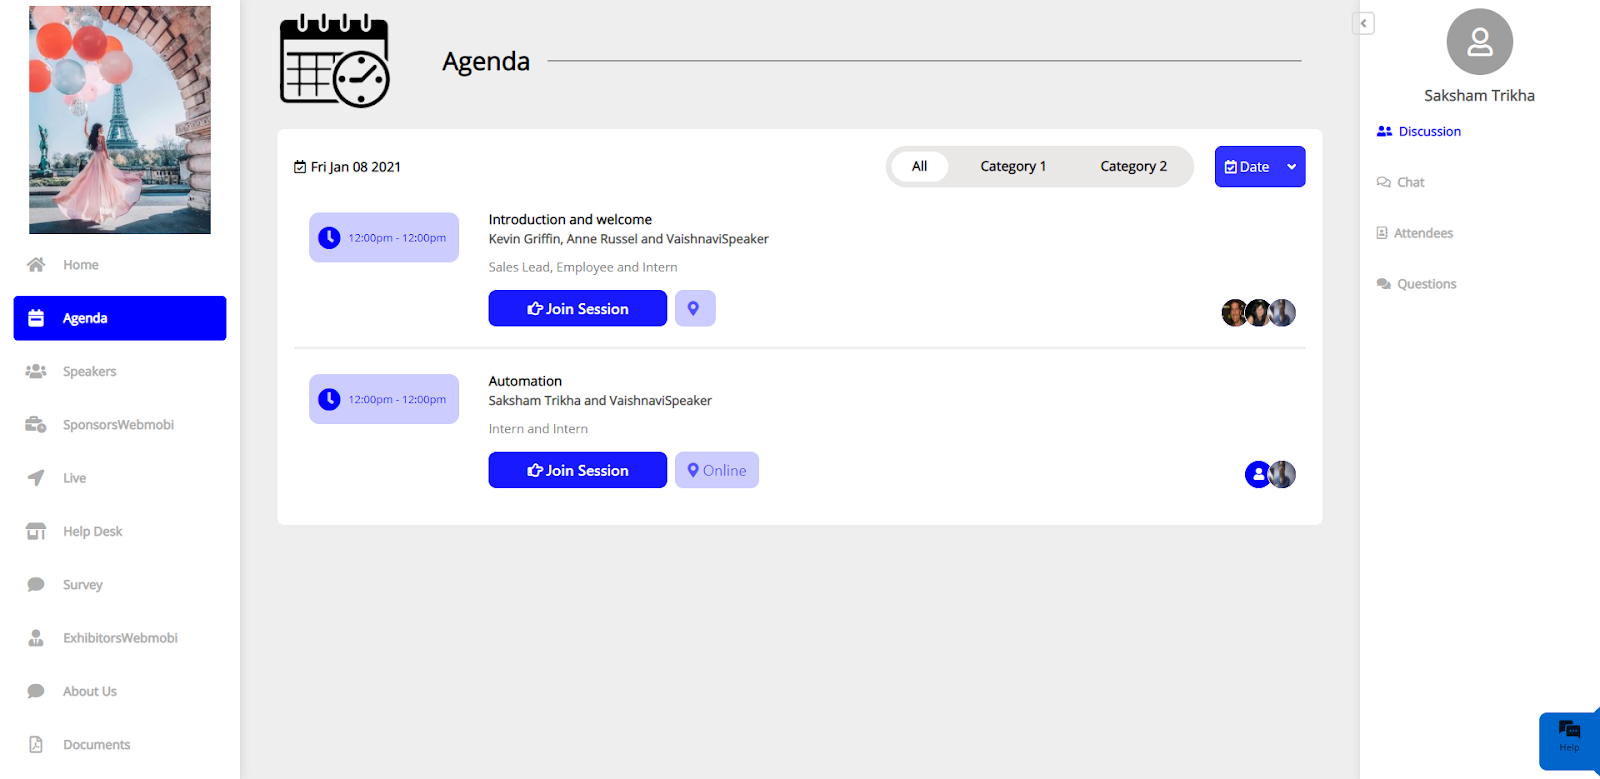
Task: Click the Questions comments icon
Action: pyautogui.click(x=1384, y=284)
